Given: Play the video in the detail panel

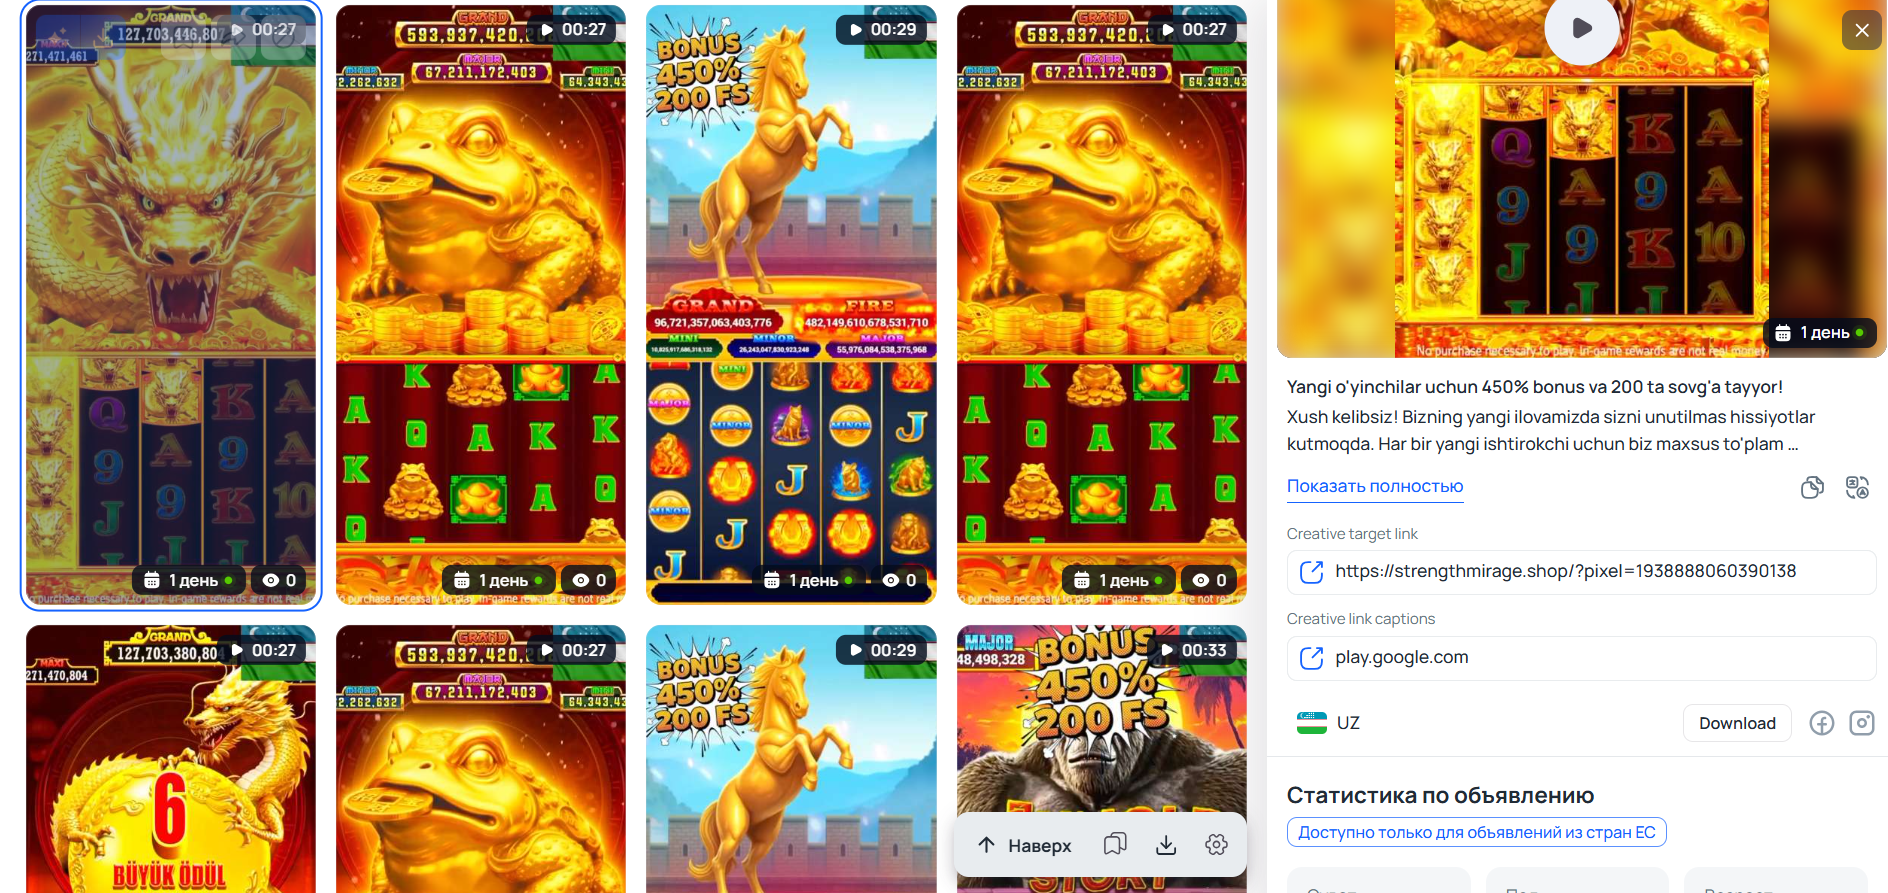Looking at the screenshot, I should point(1582,28).
